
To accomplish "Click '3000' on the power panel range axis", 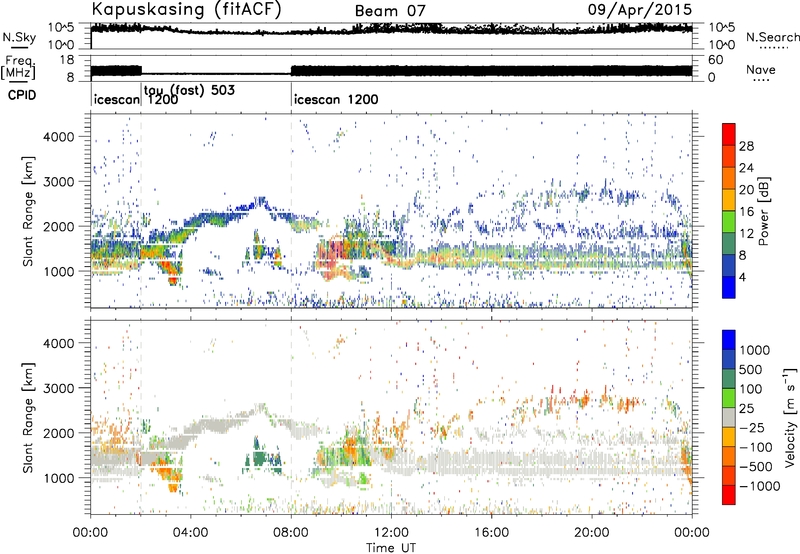I will [59, 182].
